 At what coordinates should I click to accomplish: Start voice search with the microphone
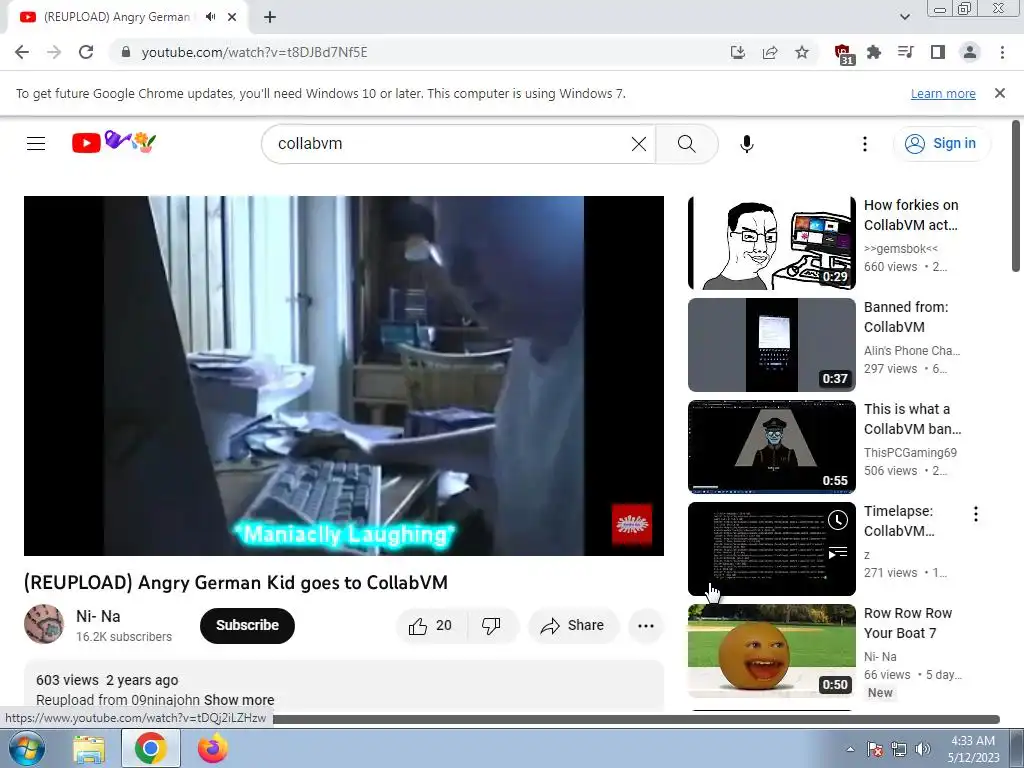click(x=747, y=144)
